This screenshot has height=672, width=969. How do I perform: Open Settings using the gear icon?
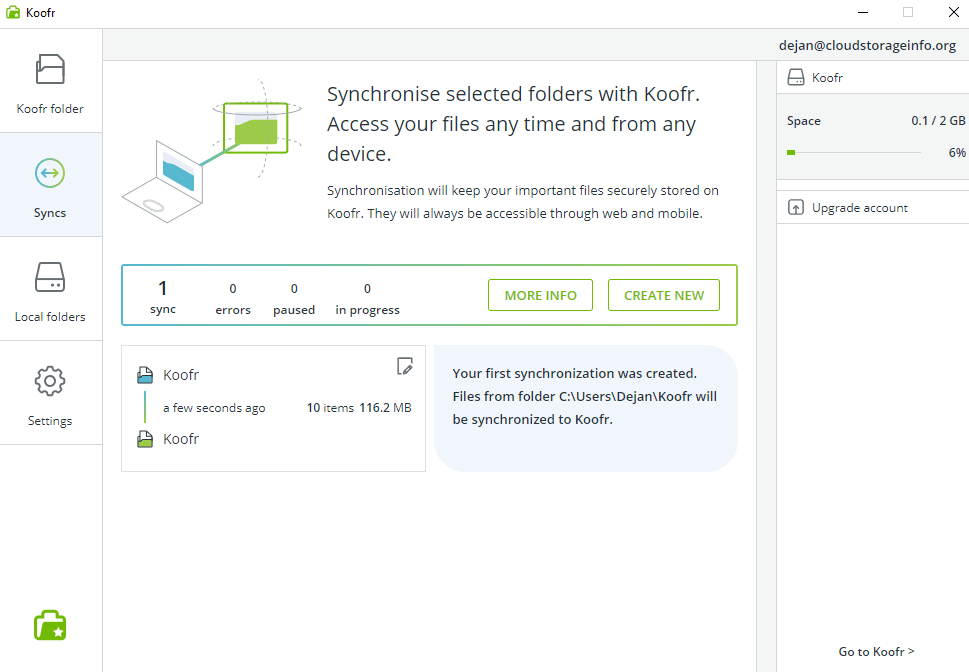tap(49, 381)
